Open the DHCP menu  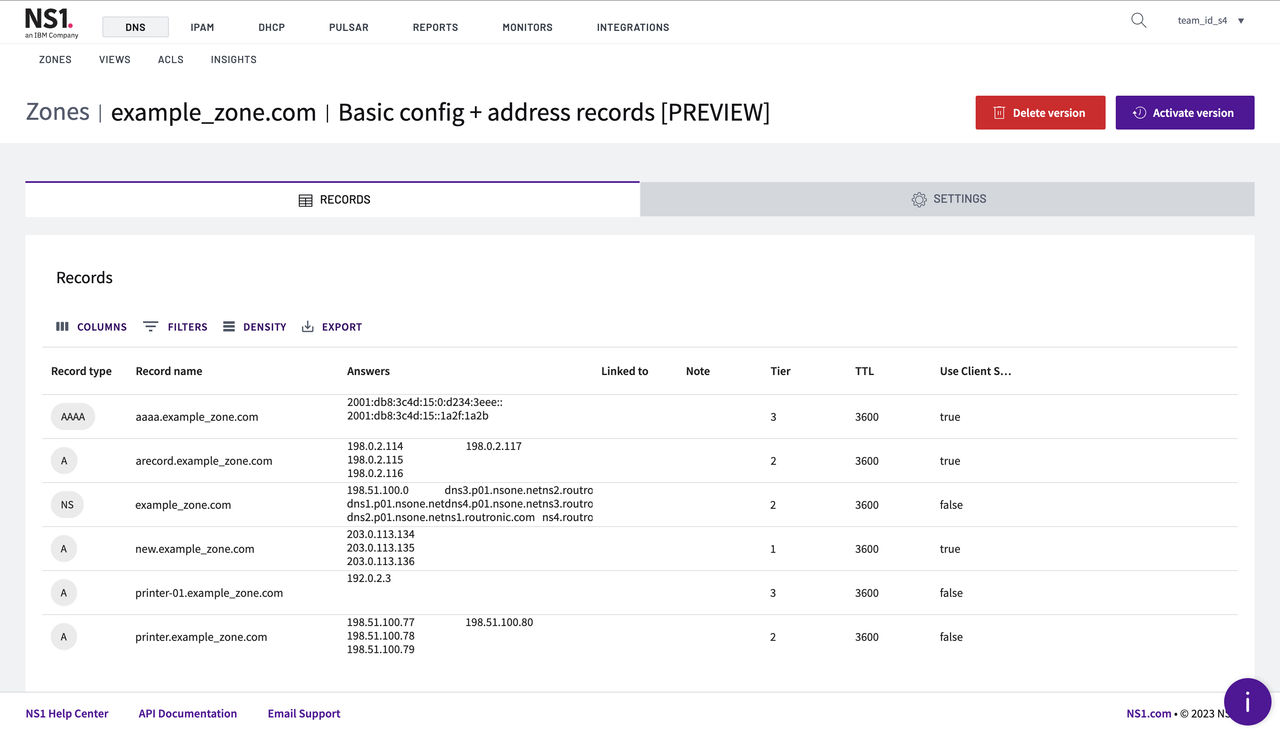[x=271, y=27]
